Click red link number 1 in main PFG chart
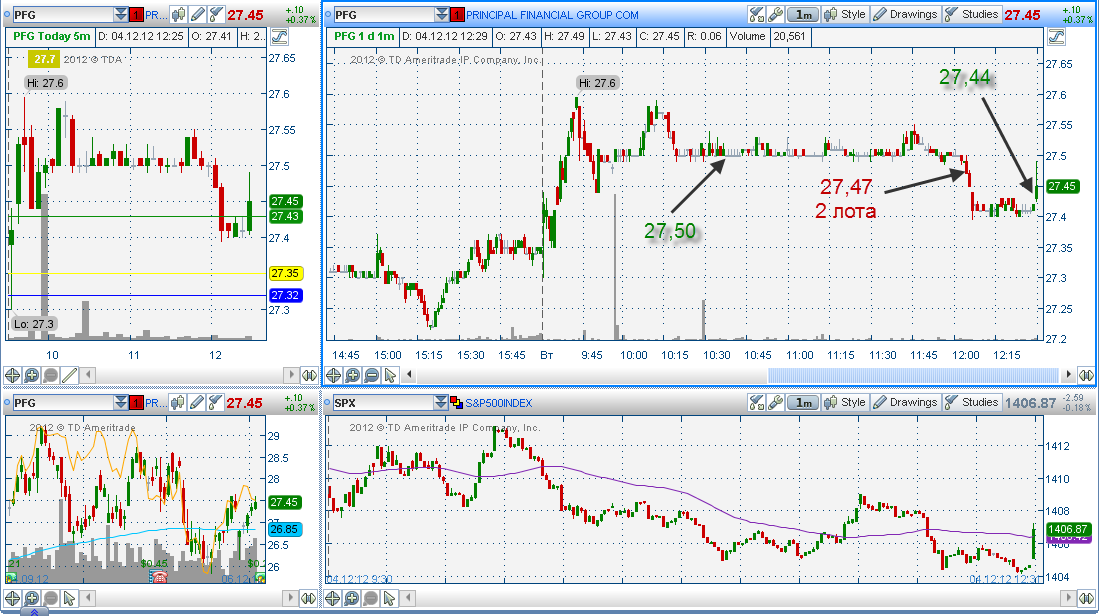Viewport: 1099px width, 616px height. (x=457, y=14)
